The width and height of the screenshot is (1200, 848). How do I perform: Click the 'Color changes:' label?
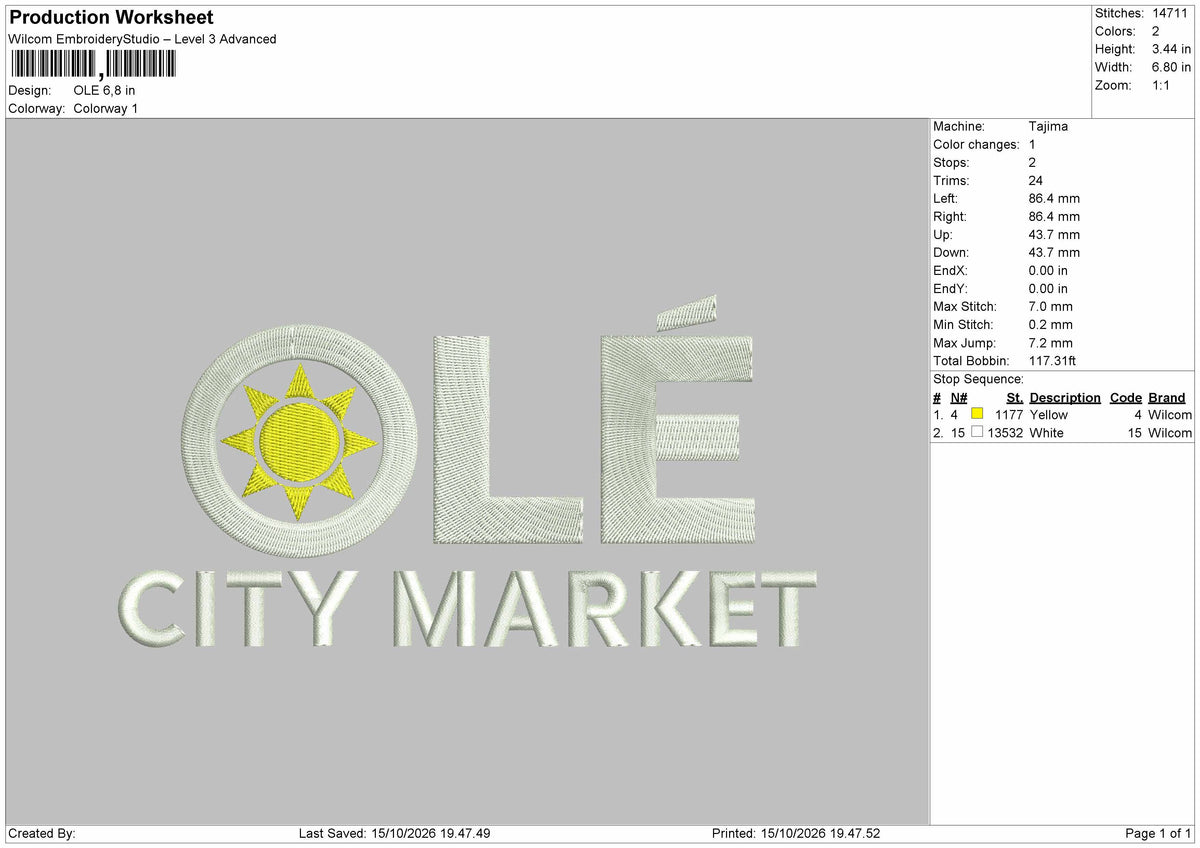pos(976,144)
